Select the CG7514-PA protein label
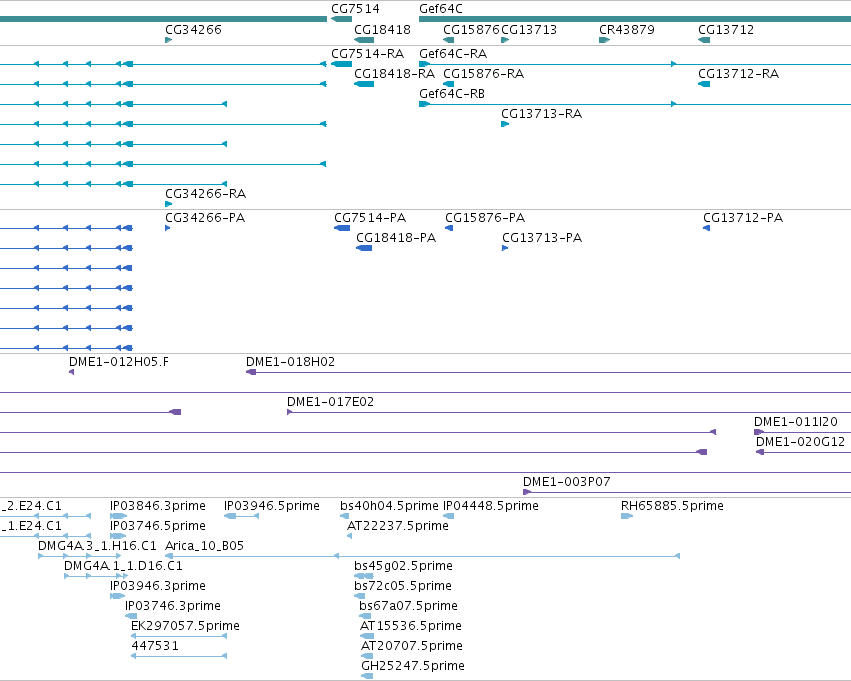Image resolution: width=851 pixels, height=681 pixels. click(370, 218)
